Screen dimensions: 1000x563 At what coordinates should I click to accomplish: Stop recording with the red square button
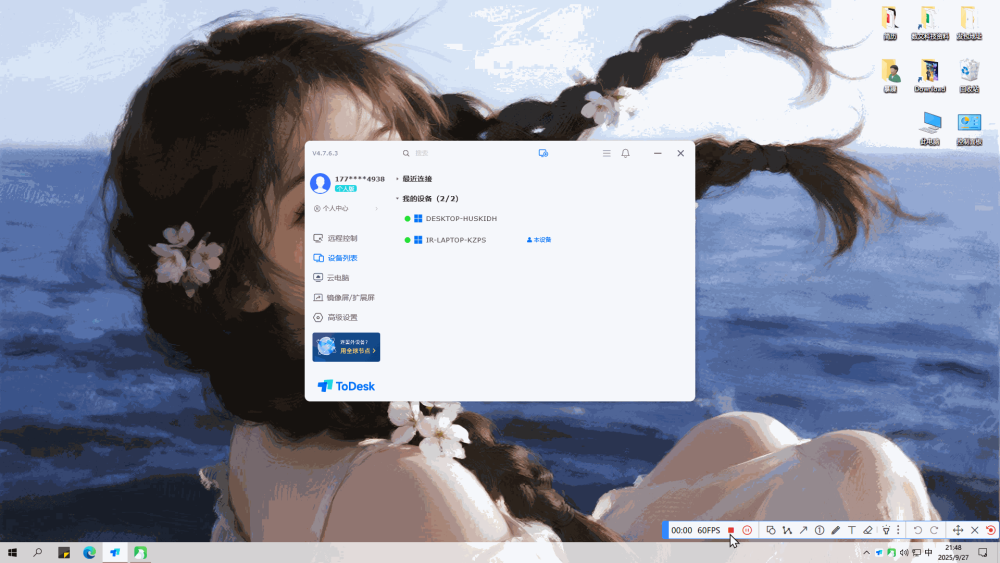coord(731,530)
